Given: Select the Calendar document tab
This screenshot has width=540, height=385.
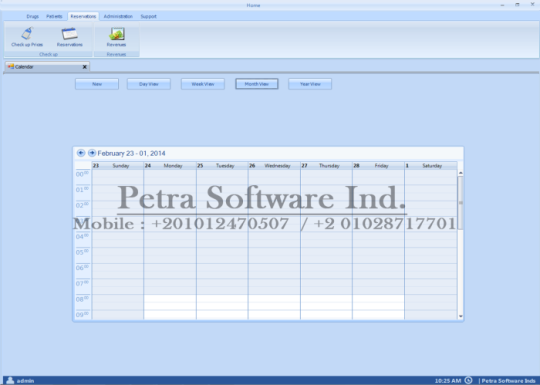Looking at the screenshot, I should coord(47,67).
